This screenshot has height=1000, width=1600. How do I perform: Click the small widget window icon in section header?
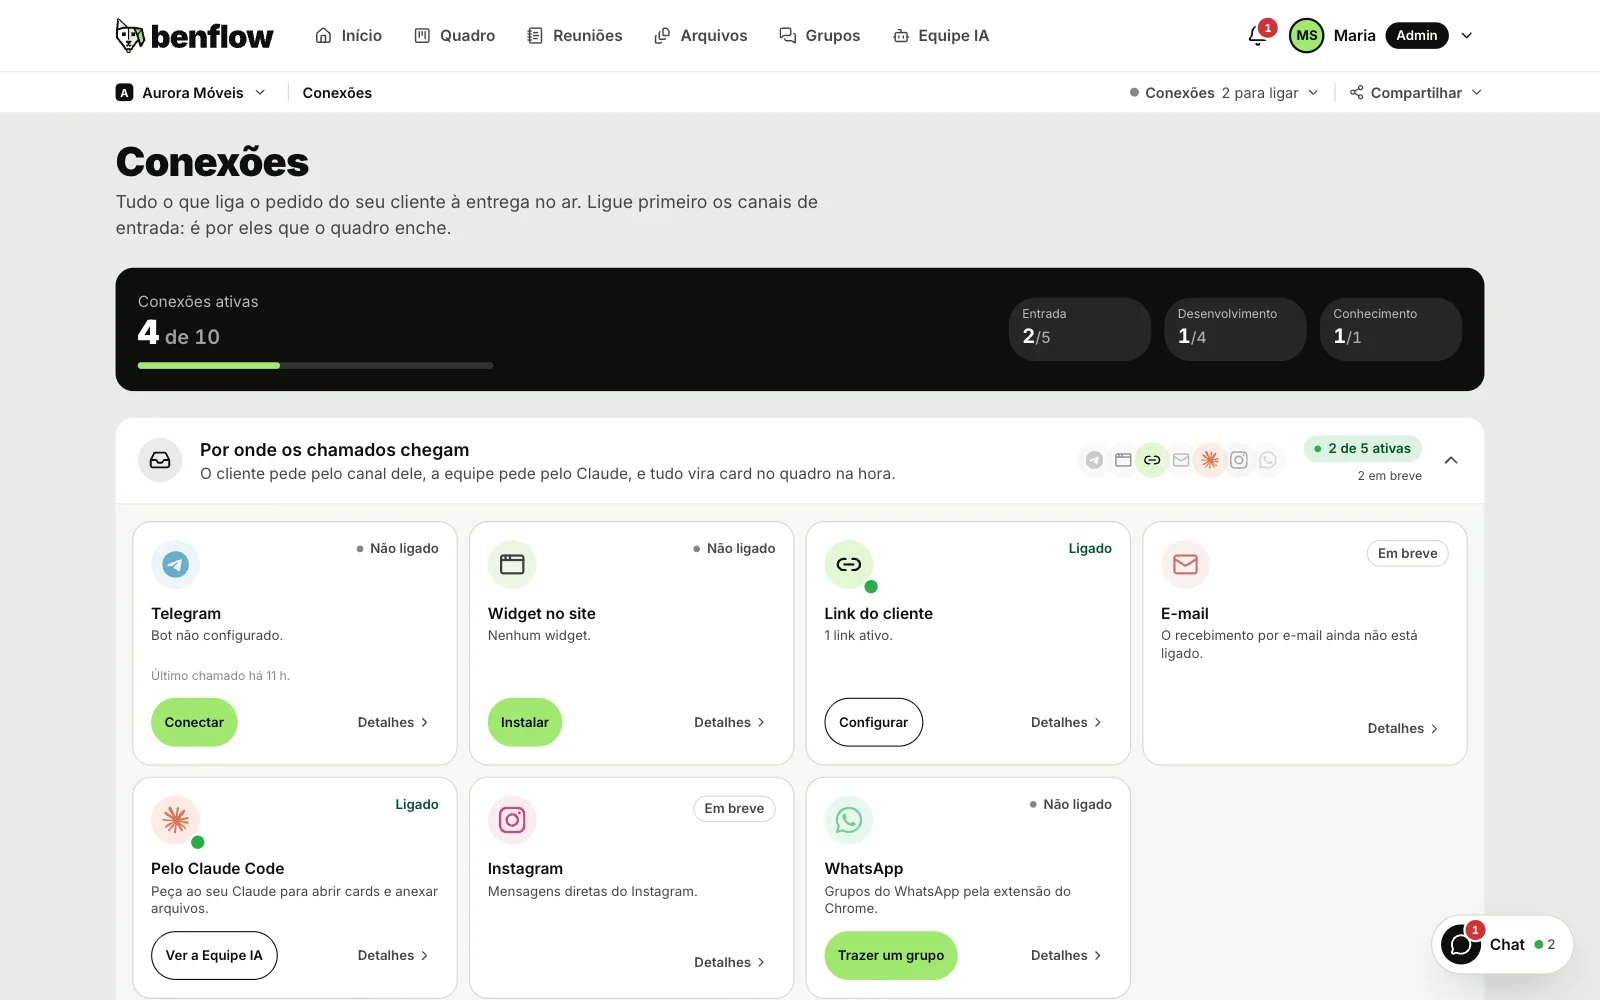pos(1123,460)
